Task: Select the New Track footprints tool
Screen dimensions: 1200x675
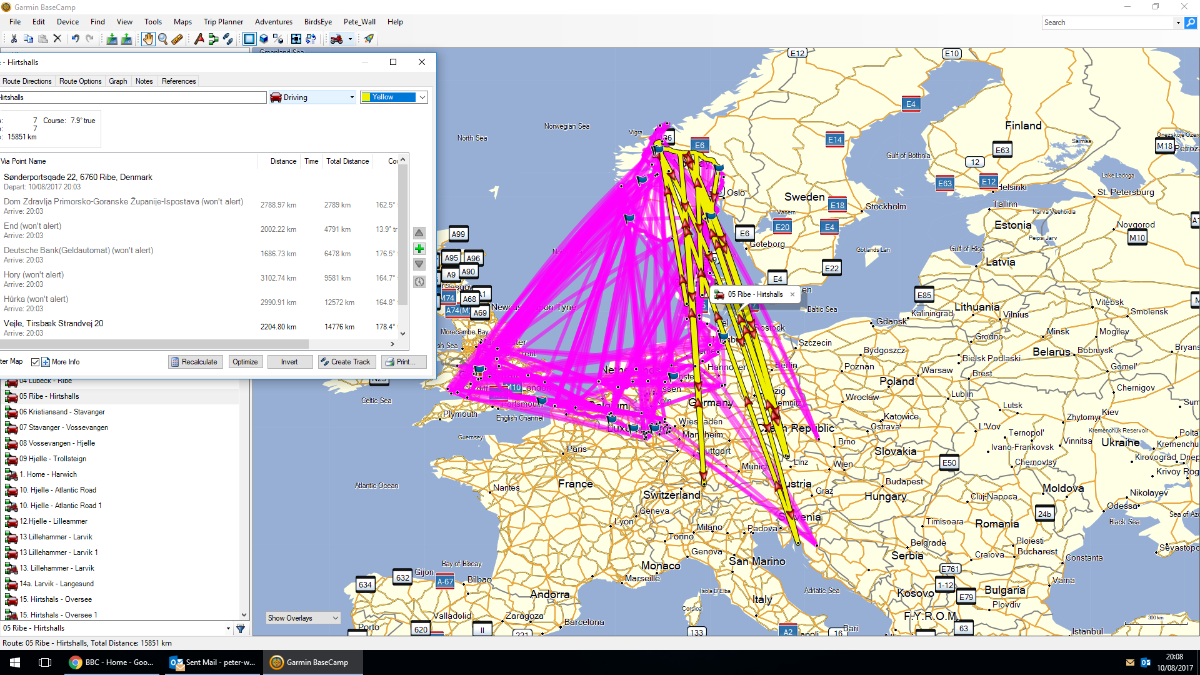Action: pos(228,39)
